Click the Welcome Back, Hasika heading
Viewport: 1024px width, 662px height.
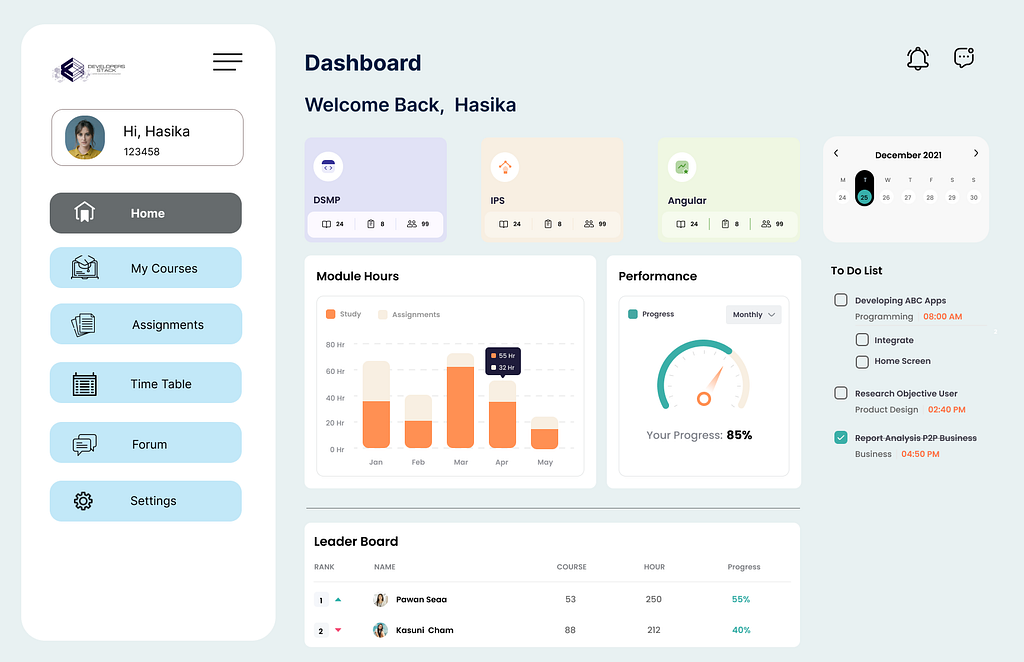410,104
